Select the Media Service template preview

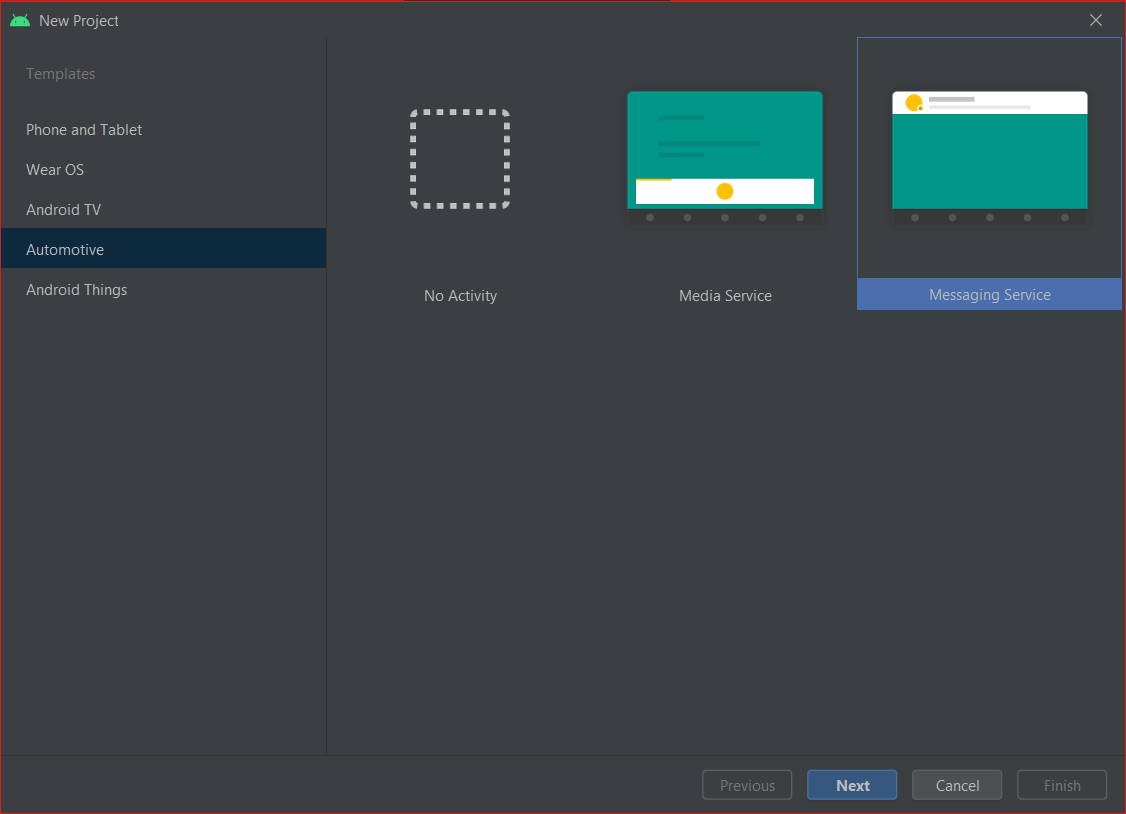pyautogui.click(x=725, y=159)
